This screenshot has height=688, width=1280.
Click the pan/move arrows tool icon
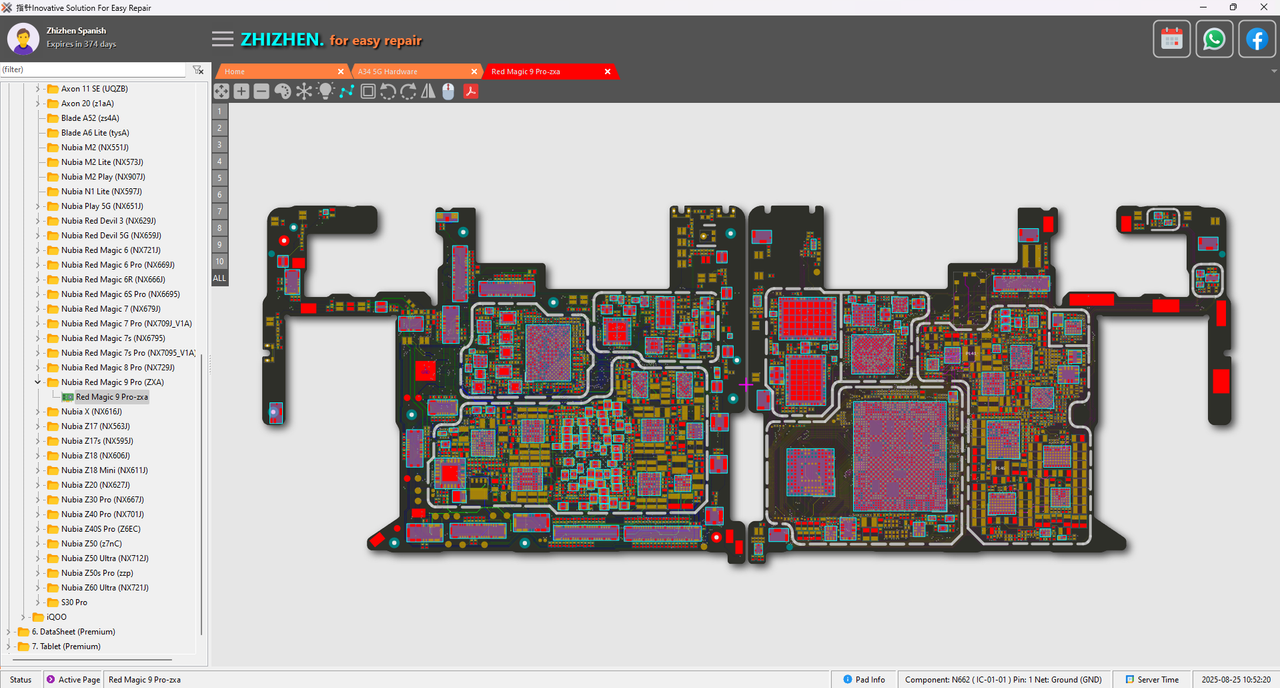[x=221, y=91]
